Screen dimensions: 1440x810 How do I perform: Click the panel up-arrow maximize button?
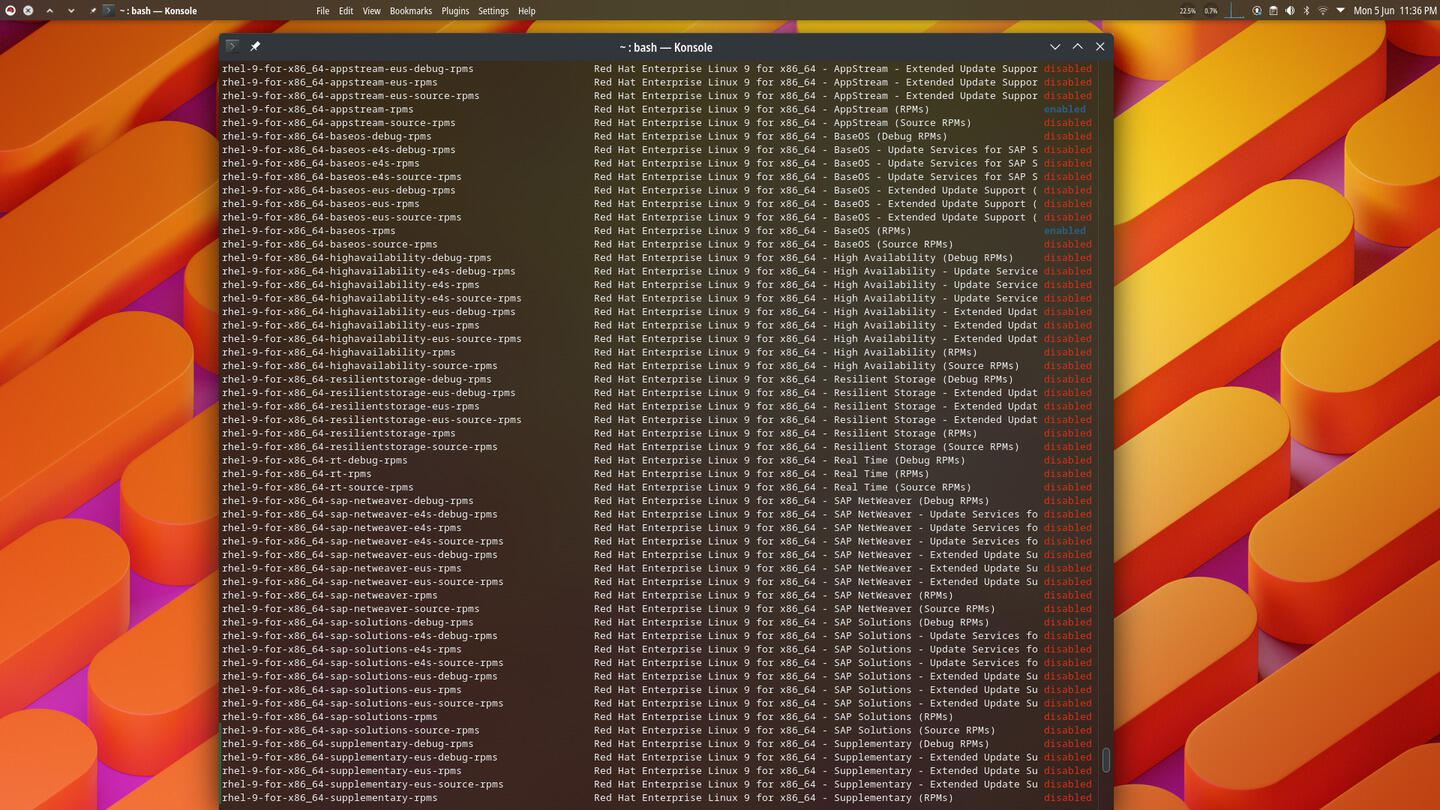49,10
